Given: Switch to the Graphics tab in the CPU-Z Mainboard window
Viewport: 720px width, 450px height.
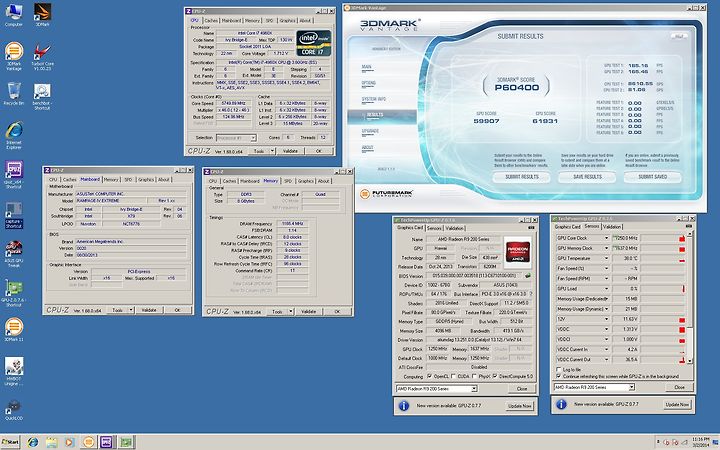Looking at the screenshot, I should (146, 180).
